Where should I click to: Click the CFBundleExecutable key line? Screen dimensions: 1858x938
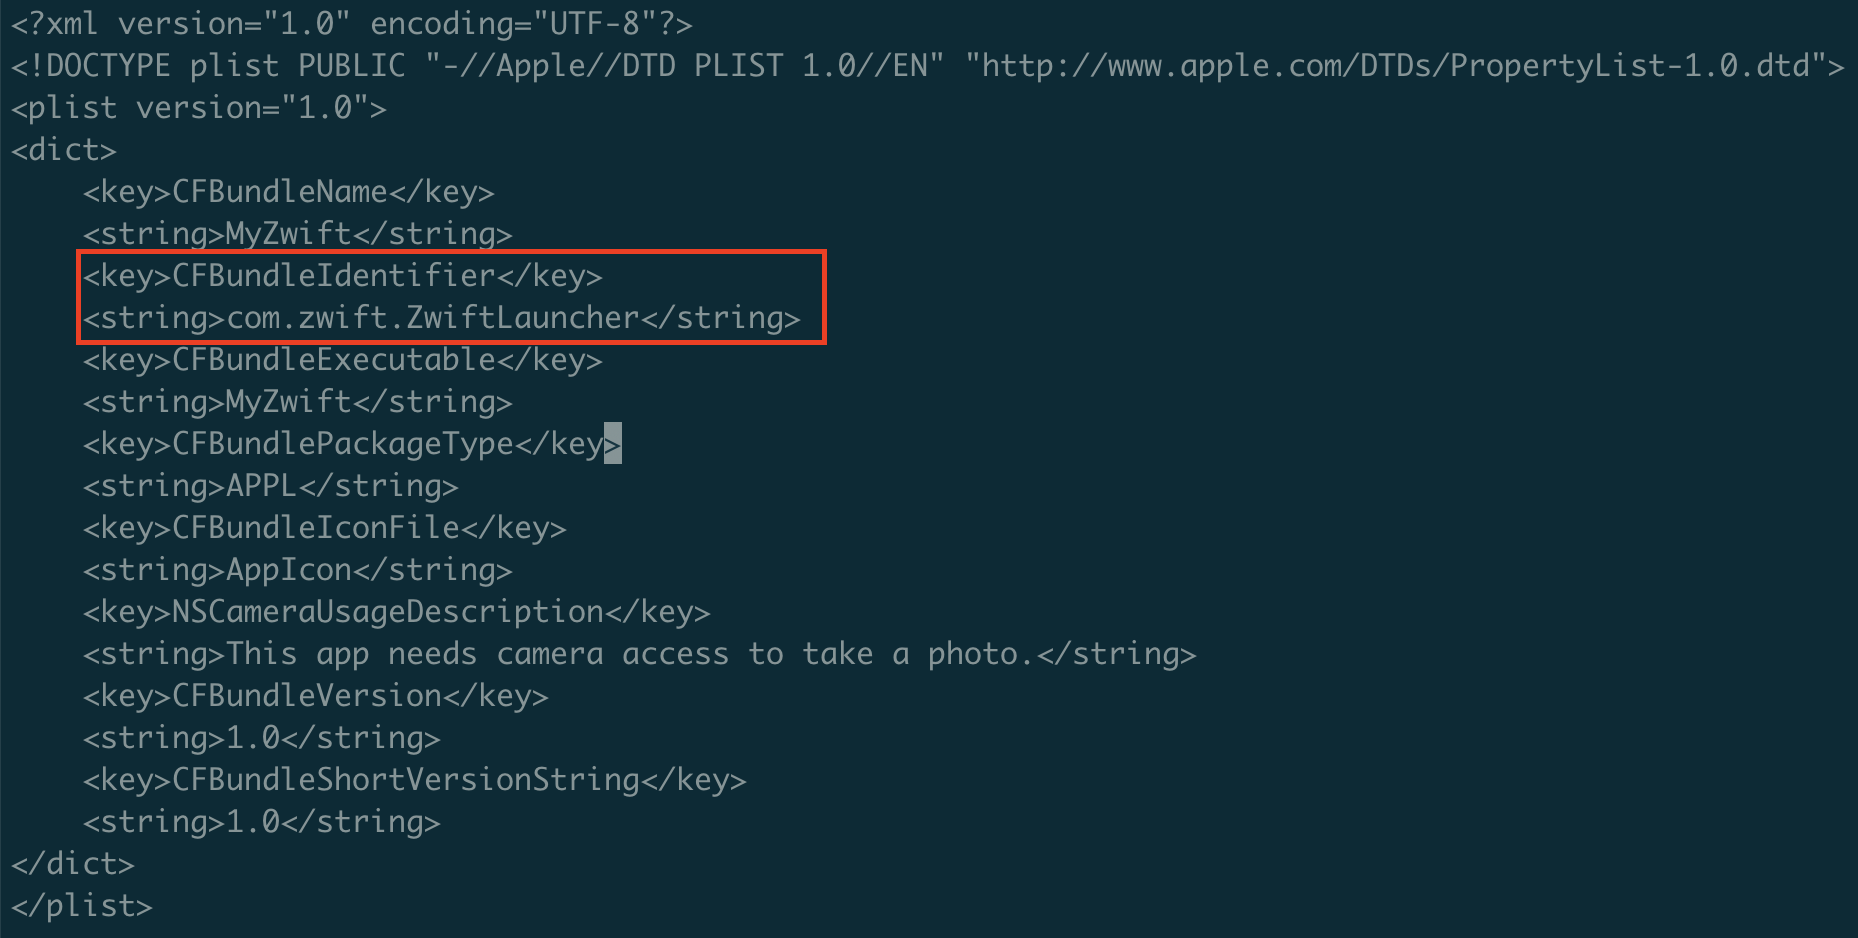click(342, 360)
